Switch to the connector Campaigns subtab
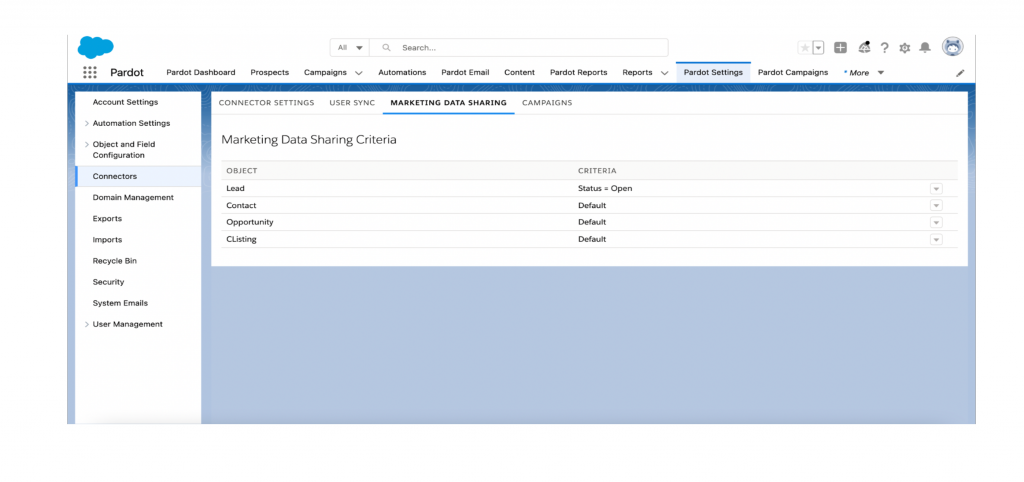The image size is (1024, 482). click(547, 103)
